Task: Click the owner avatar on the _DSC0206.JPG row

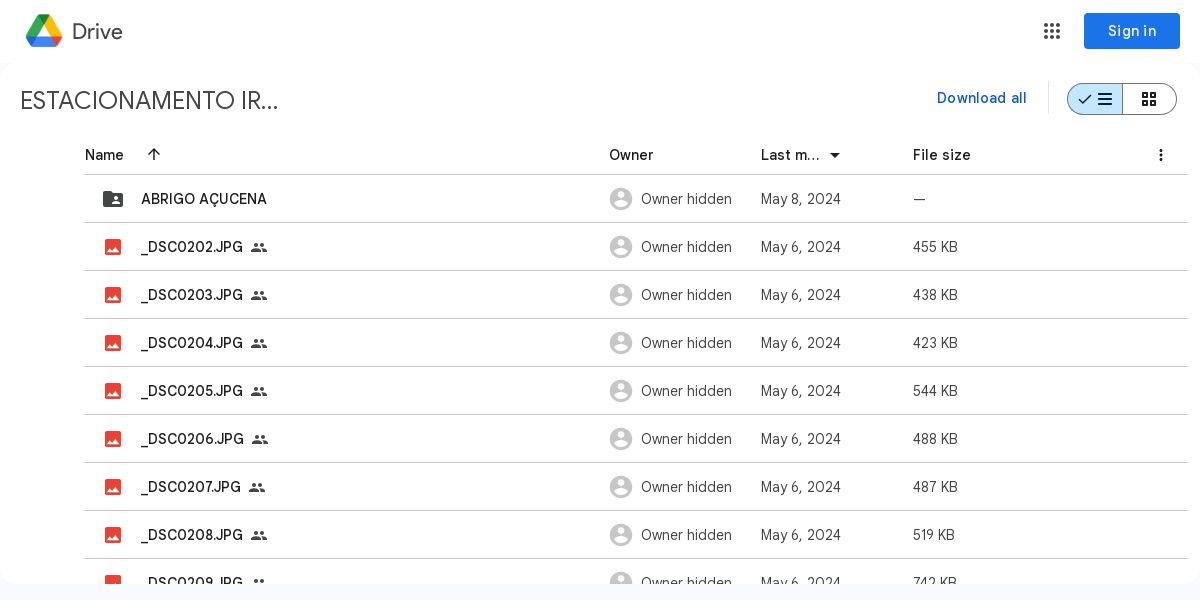Action: pyautogui.click(x=621, y=439)
